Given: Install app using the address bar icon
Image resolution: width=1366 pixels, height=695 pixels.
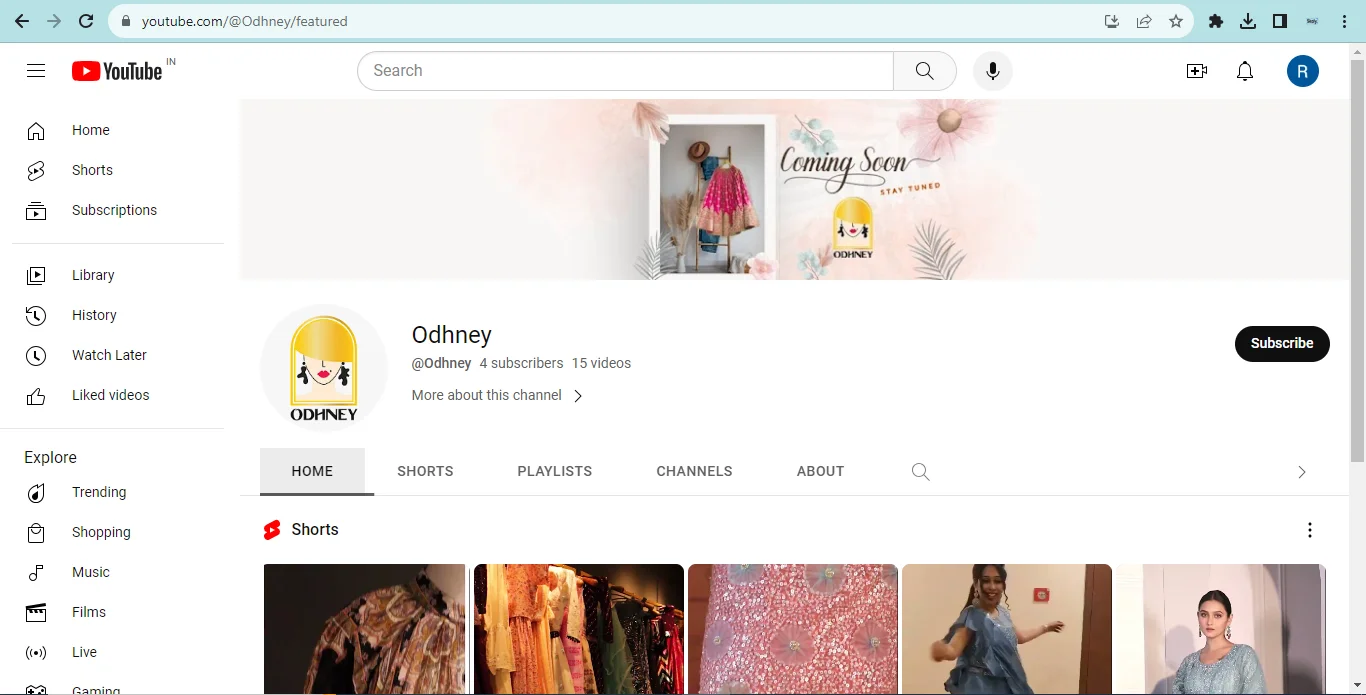Looking at the screenshot, I should [x=1111, y=21].
